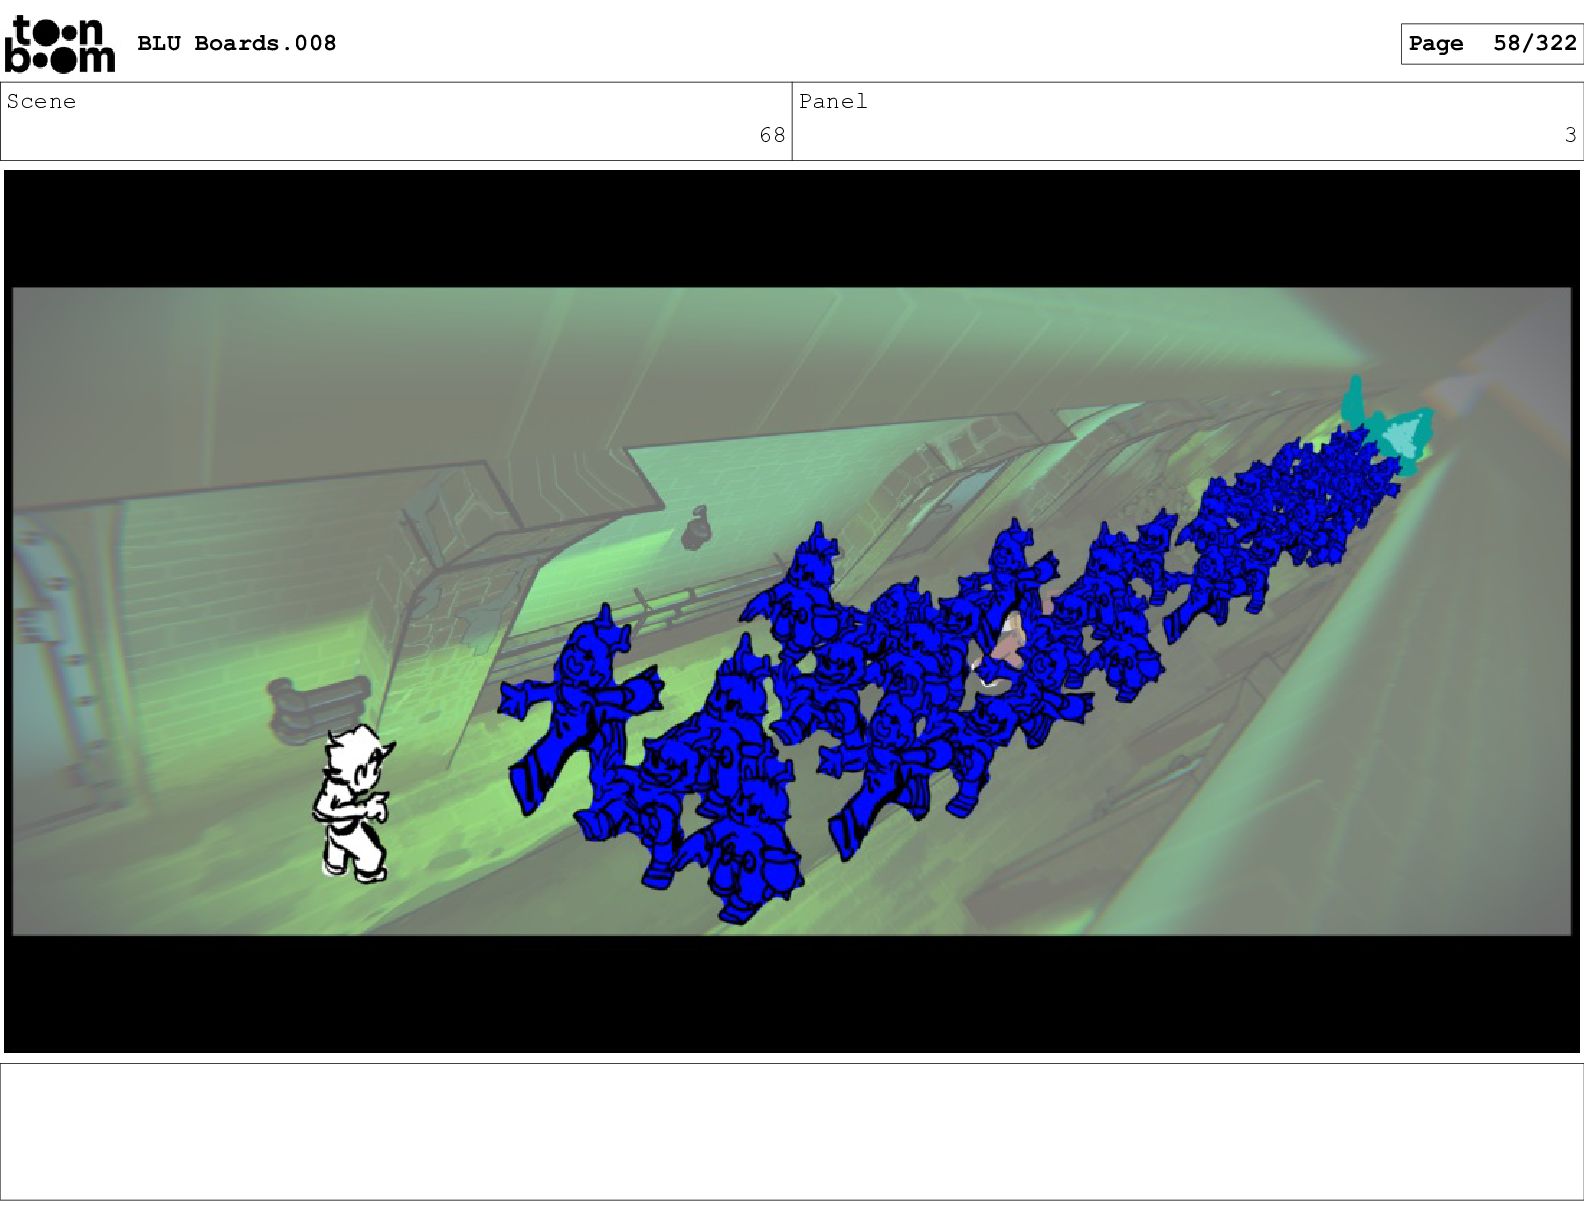Click the 'Scene' label
1584x1224 pixels.
click(x=41, y=101)
